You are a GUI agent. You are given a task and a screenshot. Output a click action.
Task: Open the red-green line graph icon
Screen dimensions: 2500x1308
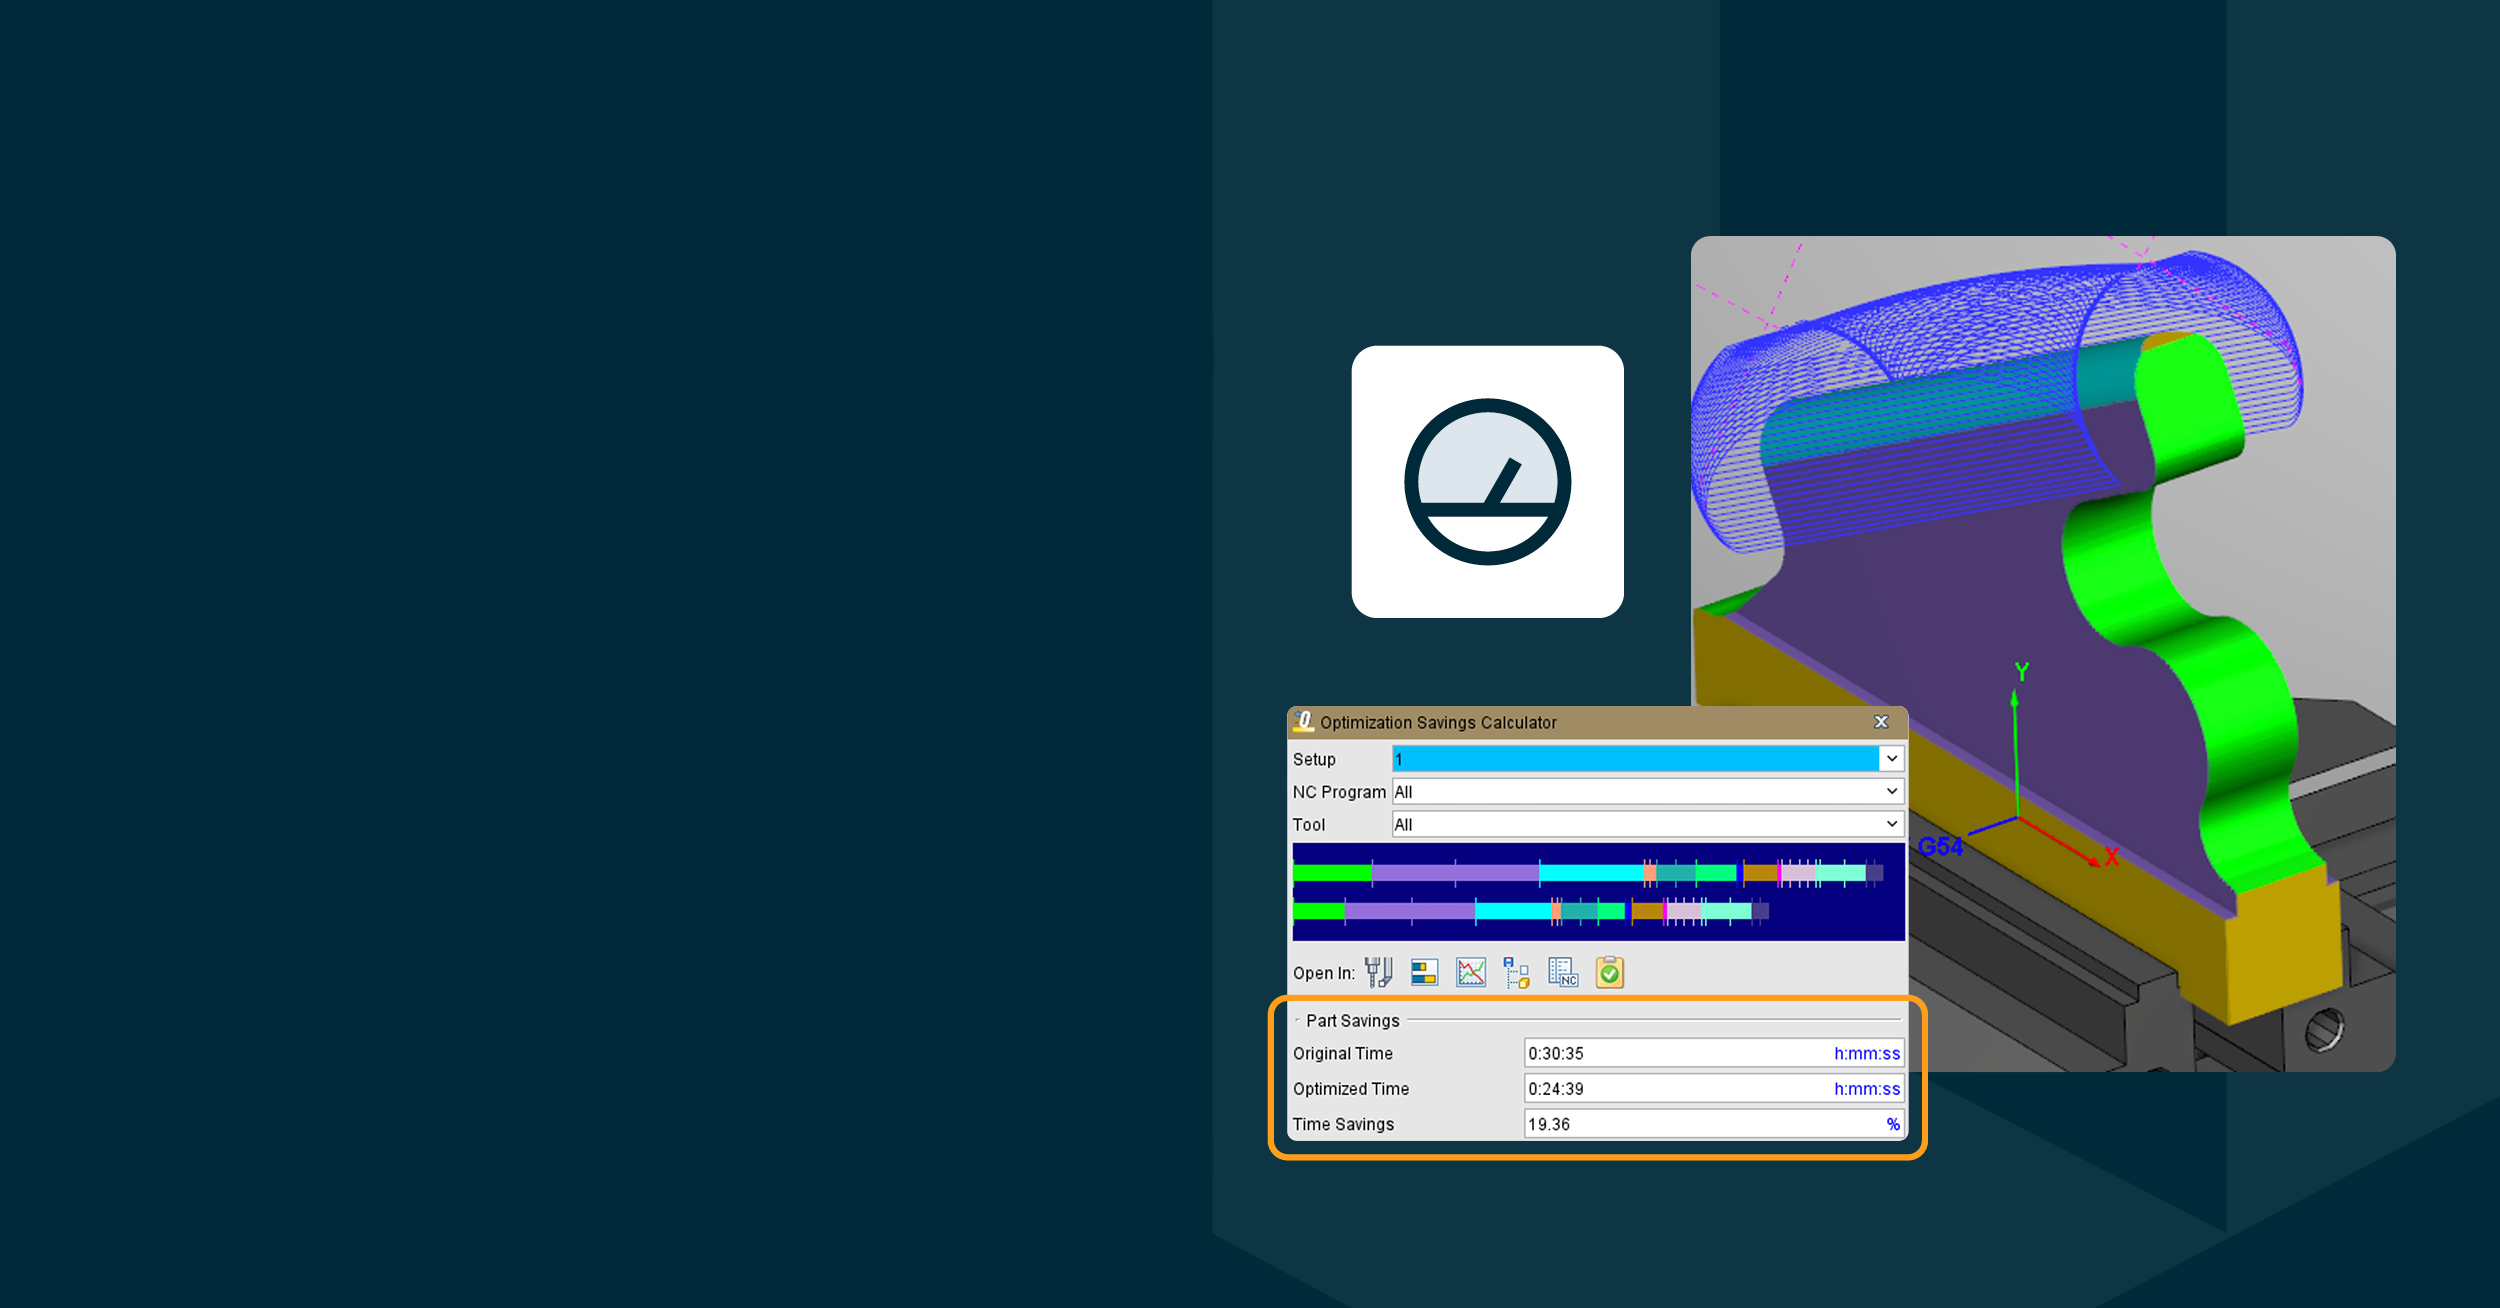coord(1471,972)
